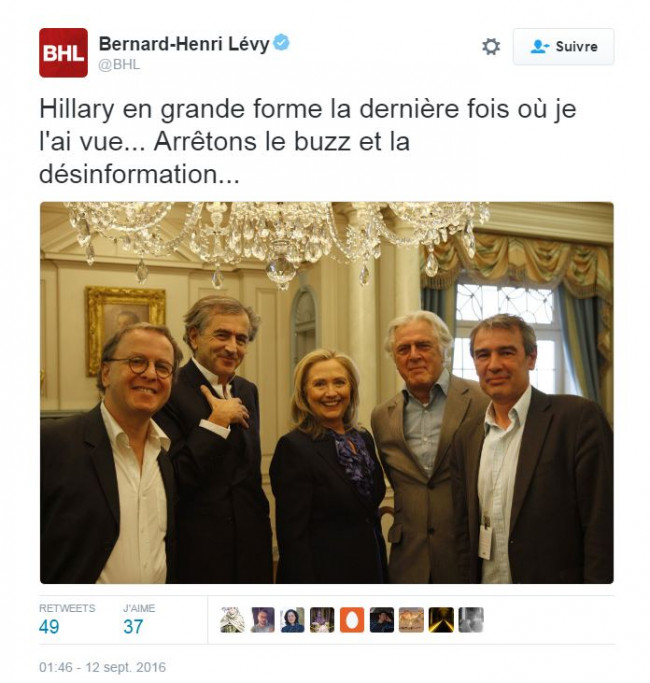The image size is (650, 683).
Task: View the 37 J'aime likes
Action: (139, 620)
